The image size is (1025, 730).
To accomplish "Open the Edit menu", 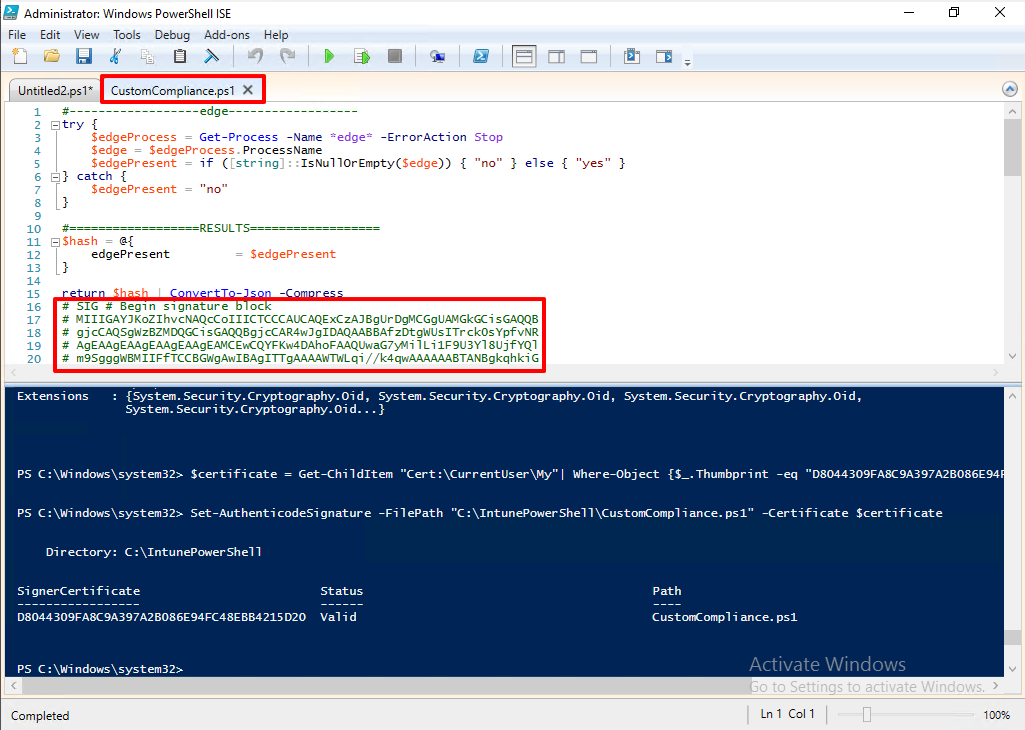I will [x=50, y=35].
